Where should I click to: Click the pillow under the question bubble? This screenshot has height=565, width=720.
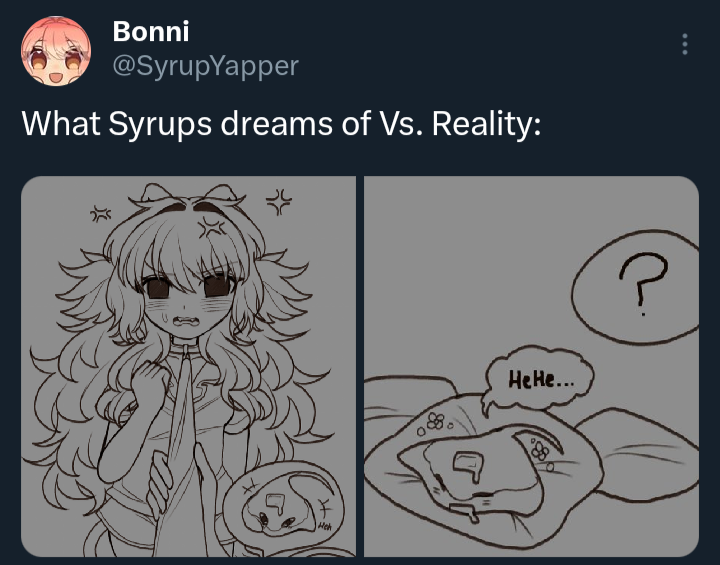(643, 452)
